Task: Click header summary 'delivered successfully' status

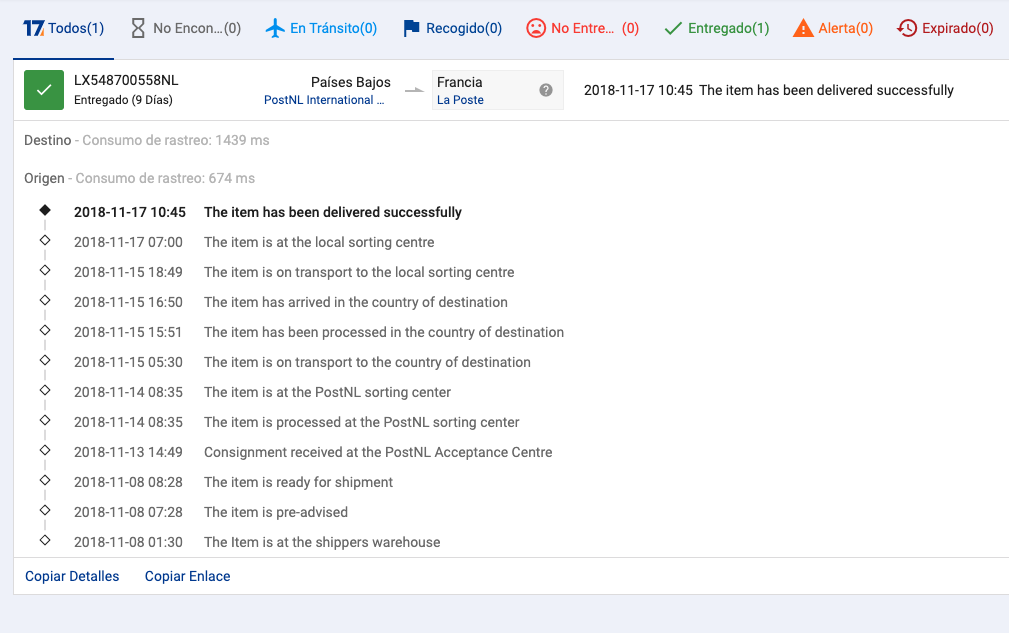Action: [826, 90]
